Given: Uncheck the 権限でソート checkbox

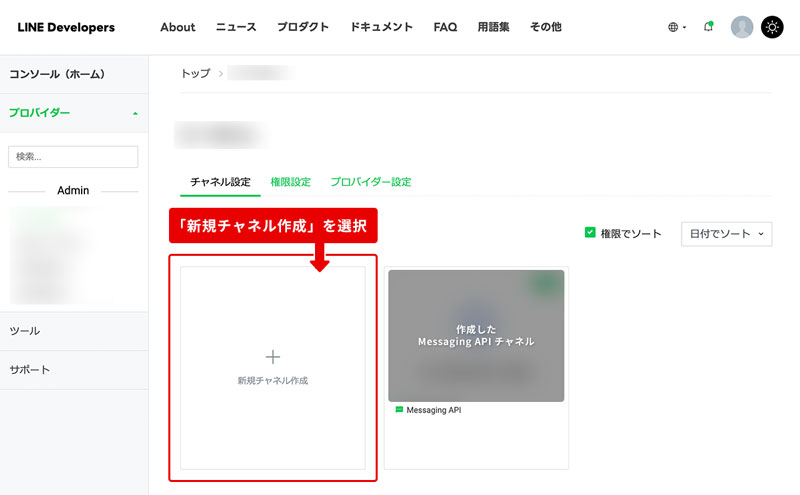Looking at the screenshot, I should pyautogui.click(x=590, y=233).
